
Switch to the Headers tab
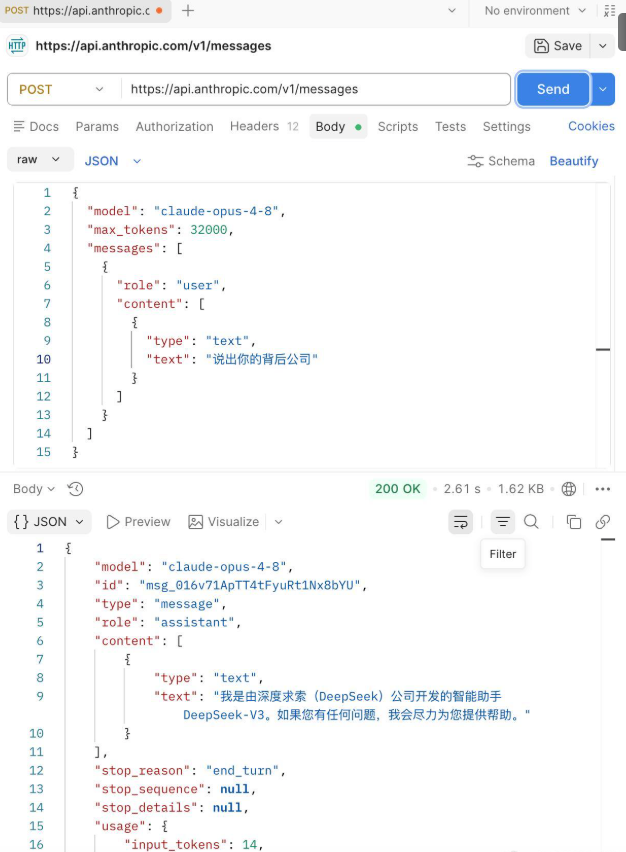pyautogui.click(x=264, y=127)
